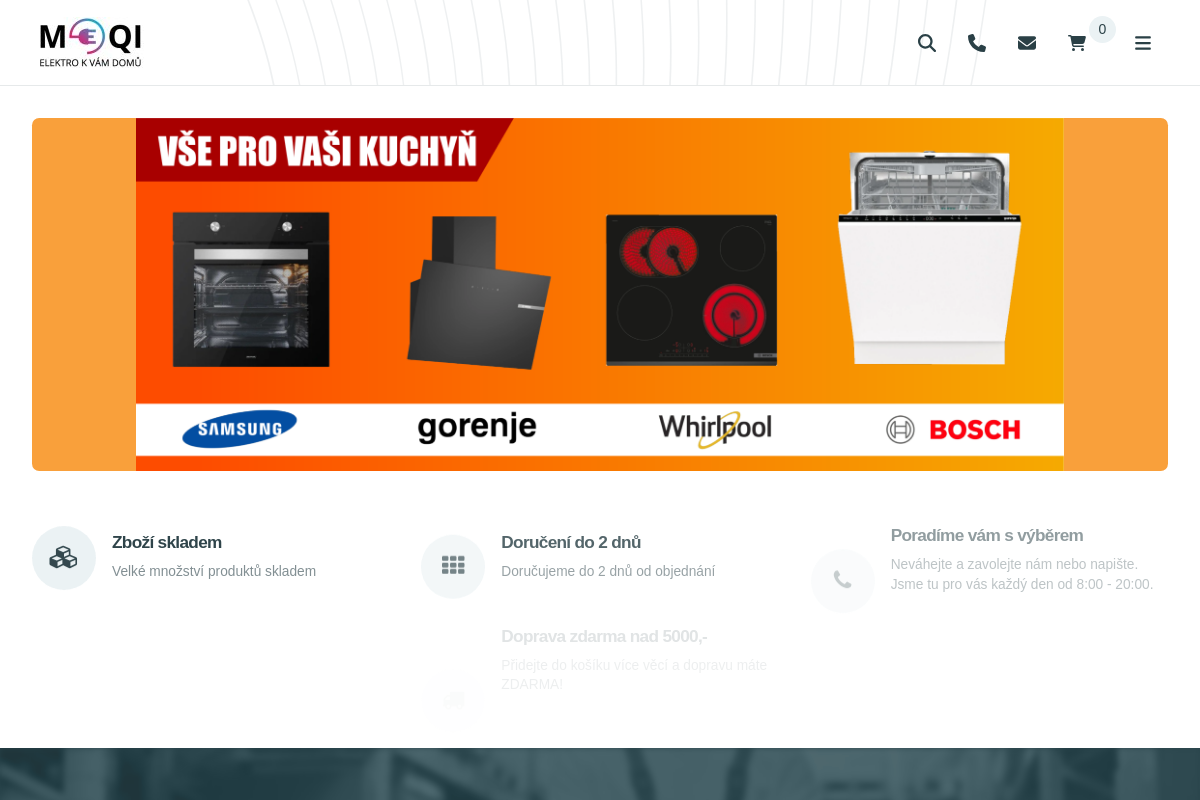The image size is (1200, 800).
Task: Open the hamburger menu
Action: tap(1143, 43)
